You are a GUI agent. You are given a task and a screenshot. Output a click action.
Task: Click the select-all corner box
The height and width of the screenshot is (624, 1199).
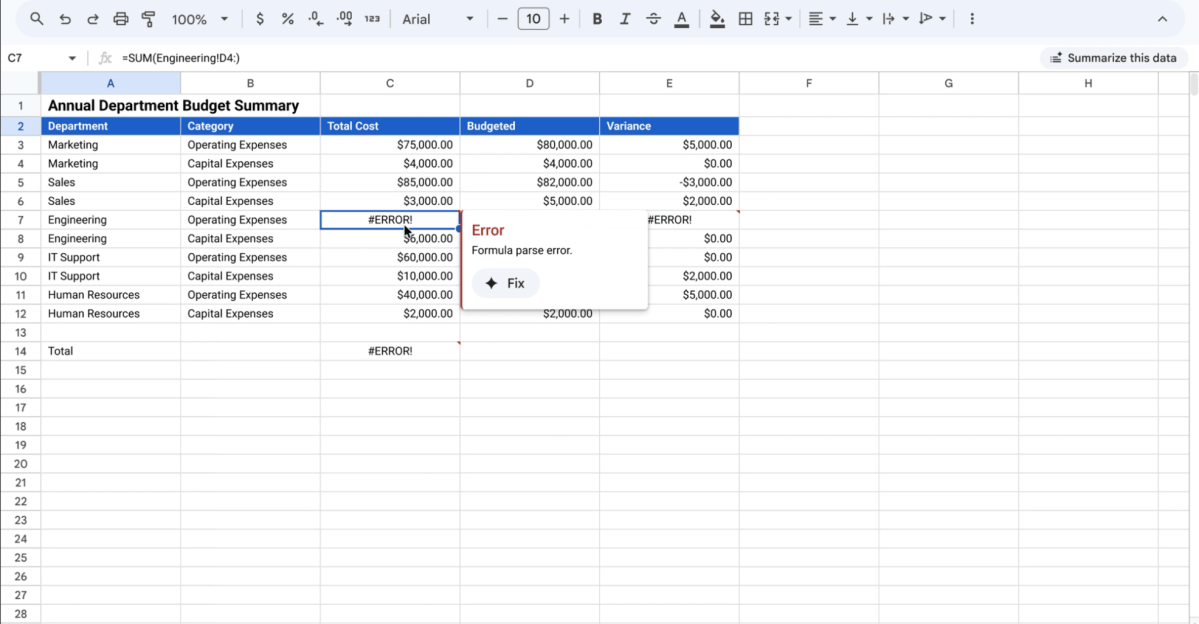click(21, 83)
